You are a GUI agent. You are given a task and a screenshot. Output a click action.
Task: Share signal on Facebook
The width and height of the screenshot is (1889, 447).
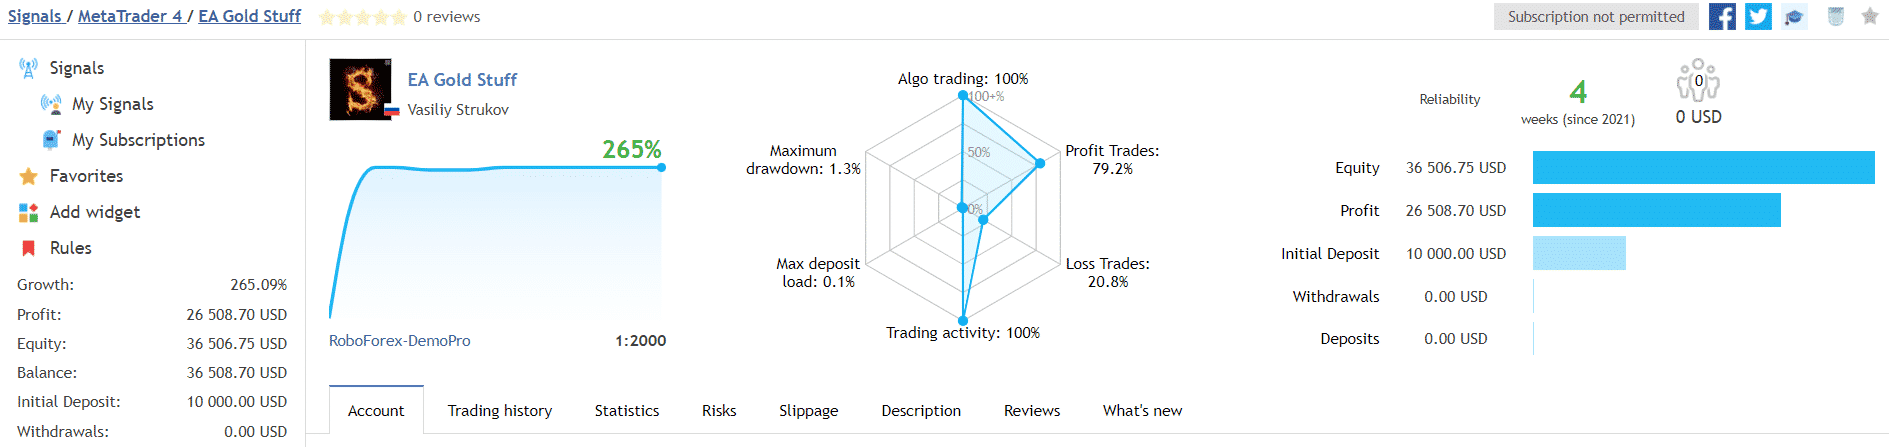point(1722,17)
